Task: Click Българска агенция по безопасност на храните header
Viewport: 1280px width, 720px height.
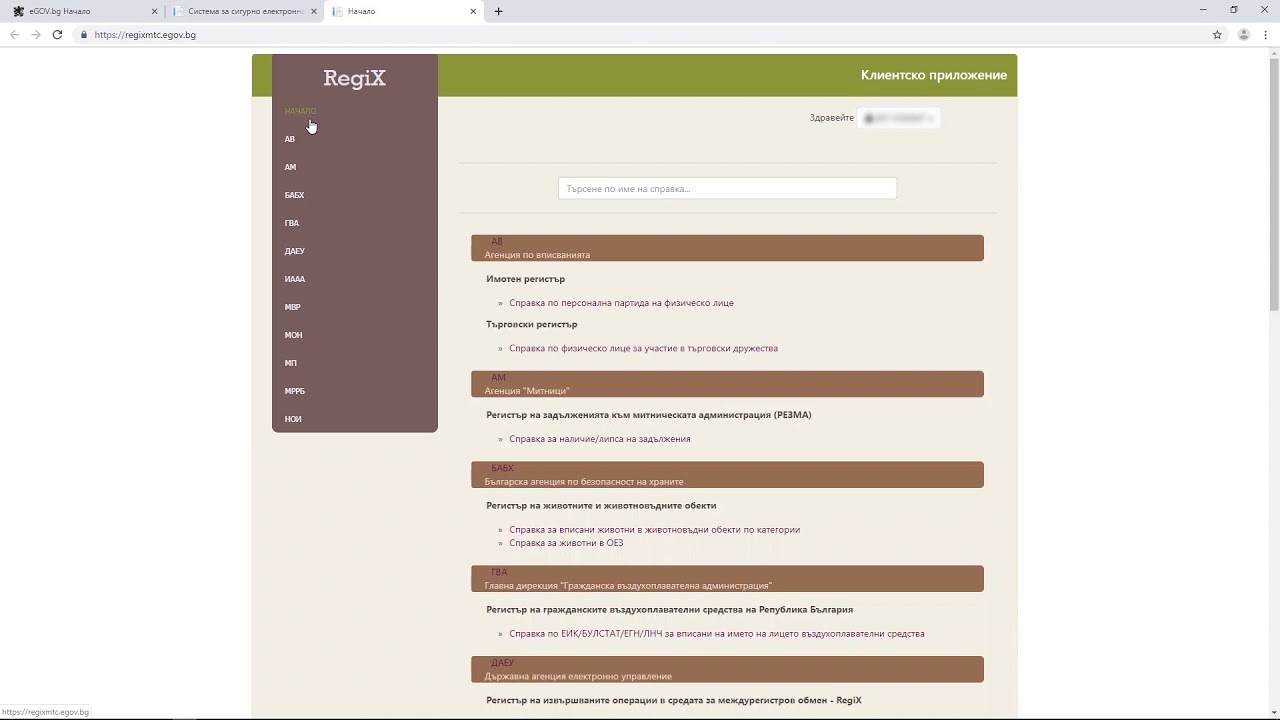Action: [727, 475]
